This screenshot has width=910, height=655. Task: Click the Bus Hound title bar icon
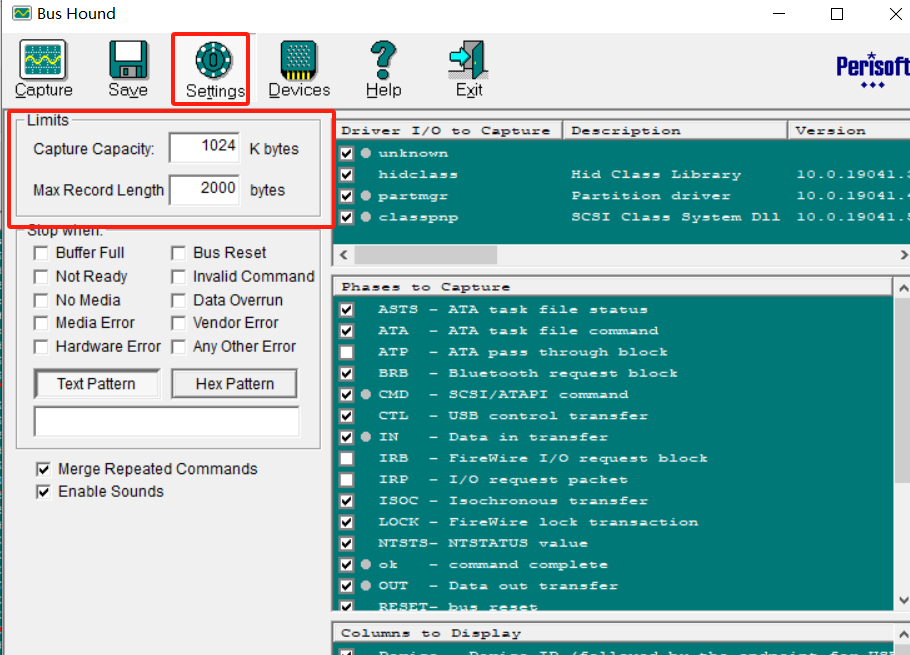coord(22,13)
